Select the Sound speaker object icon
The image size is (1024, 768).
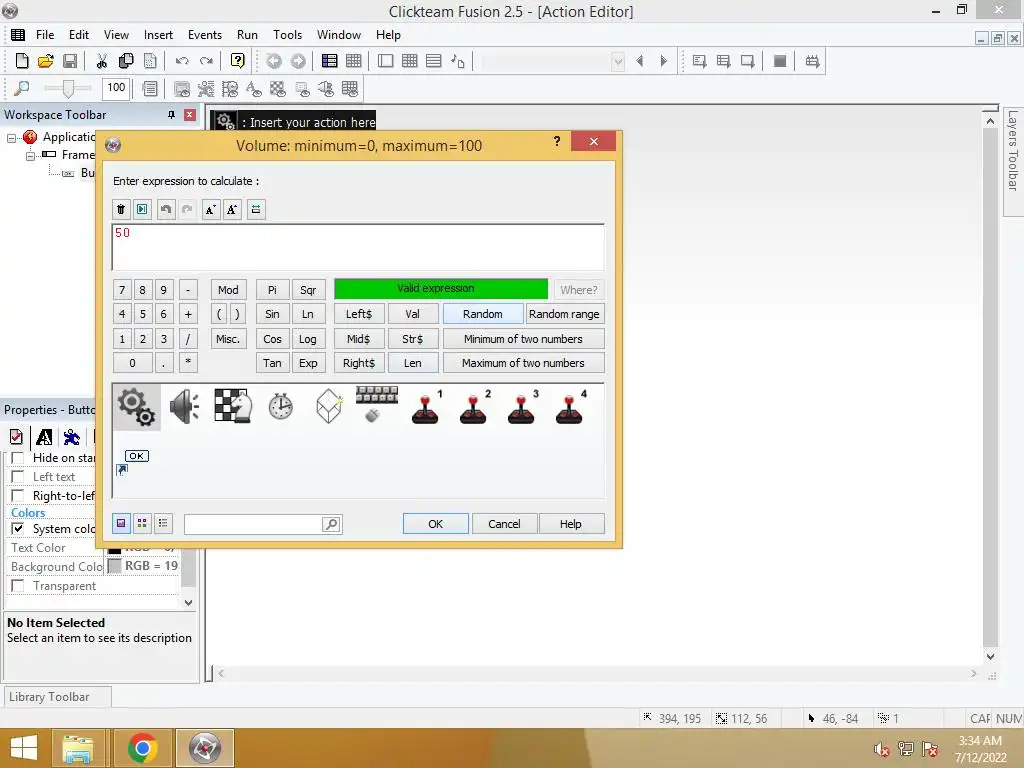[x=185, y=407]
